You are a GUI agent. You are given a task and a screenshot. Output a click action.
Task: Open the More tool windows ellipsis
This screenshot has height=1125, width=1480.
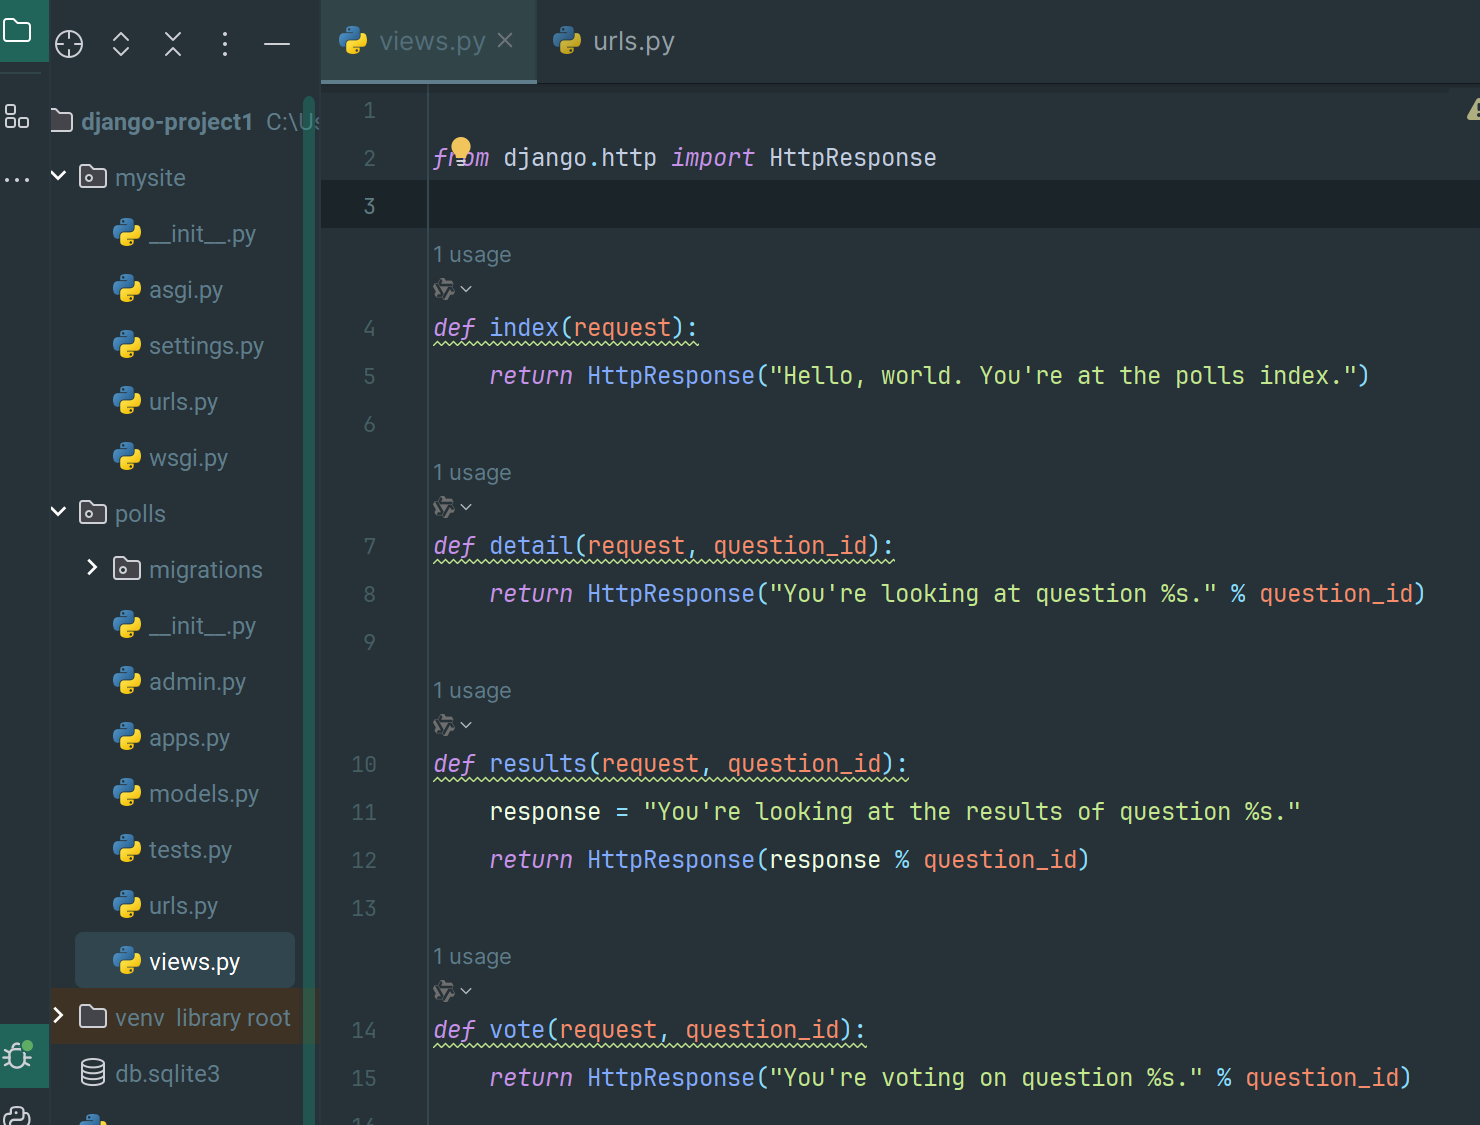pyautogui.click(x=17, y=180)
